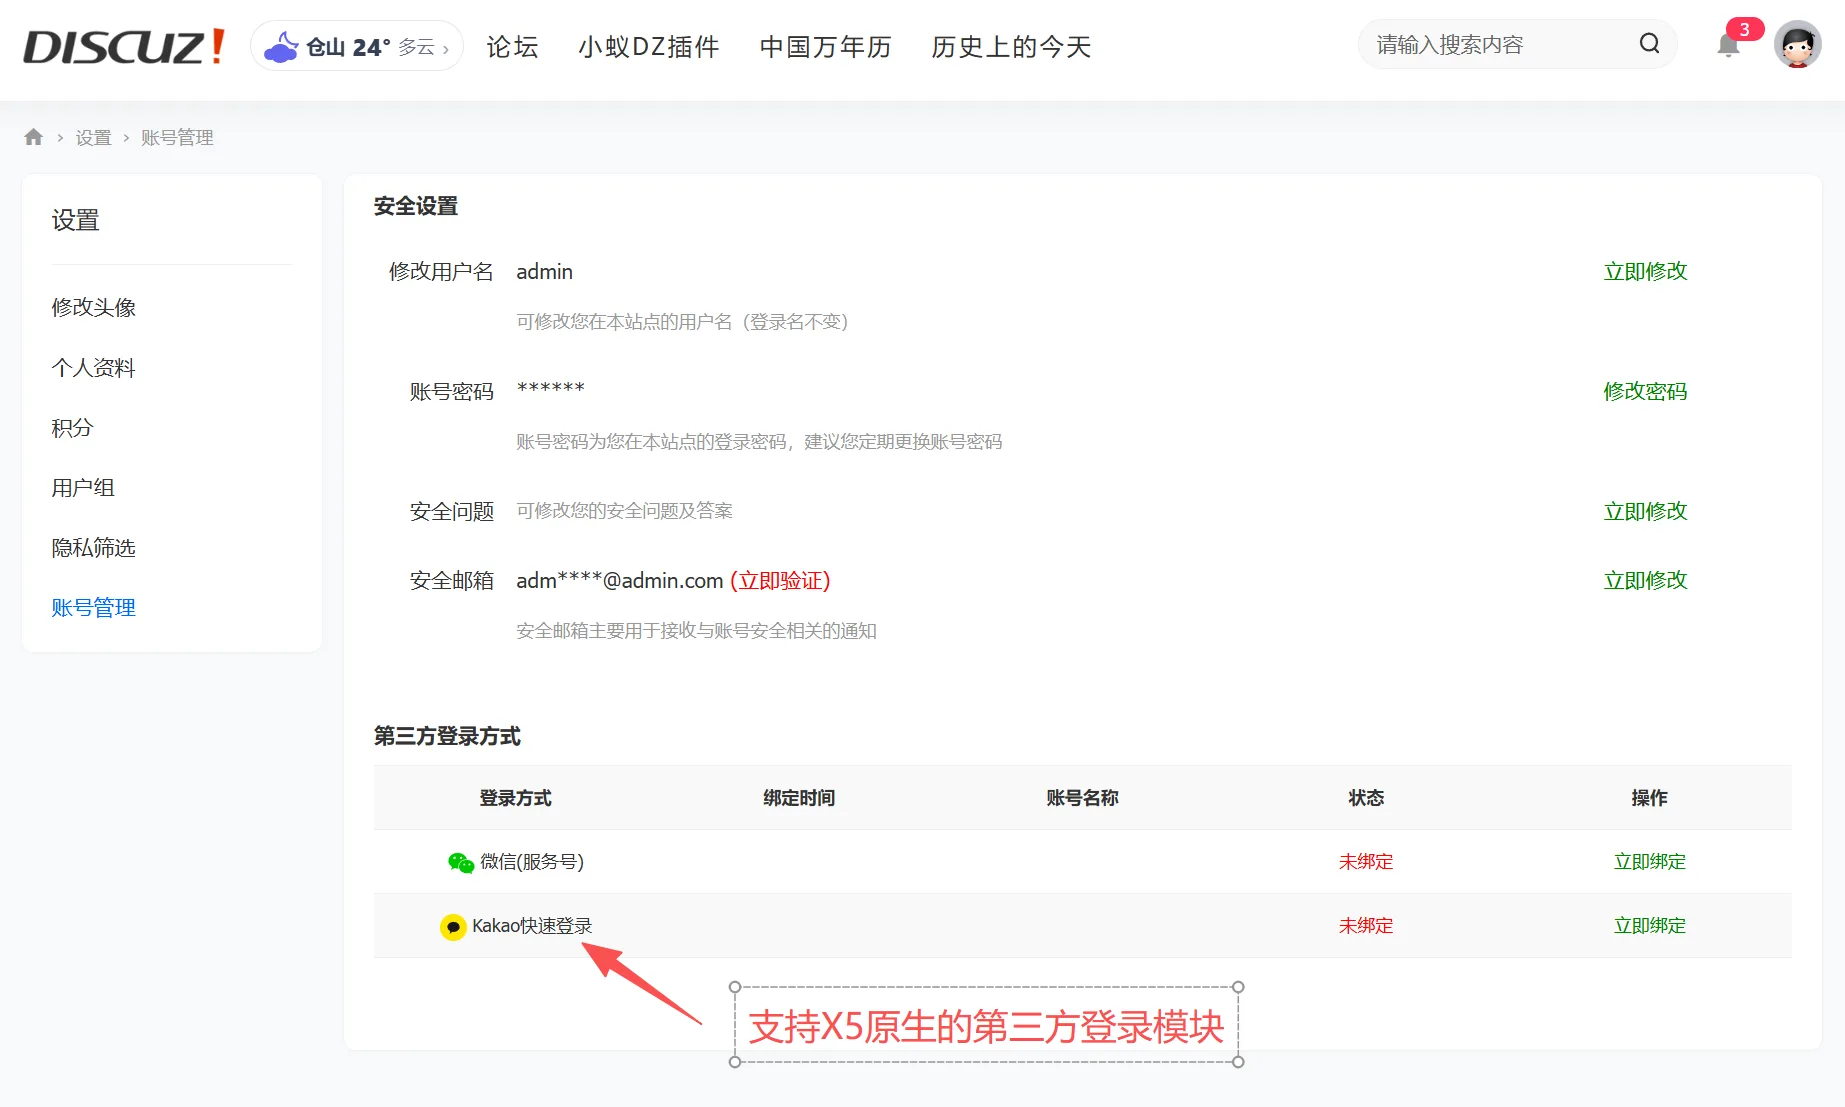This screenshot has height=1107, width=1845.
Task: Click 立即修改 for 安全邮箱
Action: click(x=1646, y=580)
